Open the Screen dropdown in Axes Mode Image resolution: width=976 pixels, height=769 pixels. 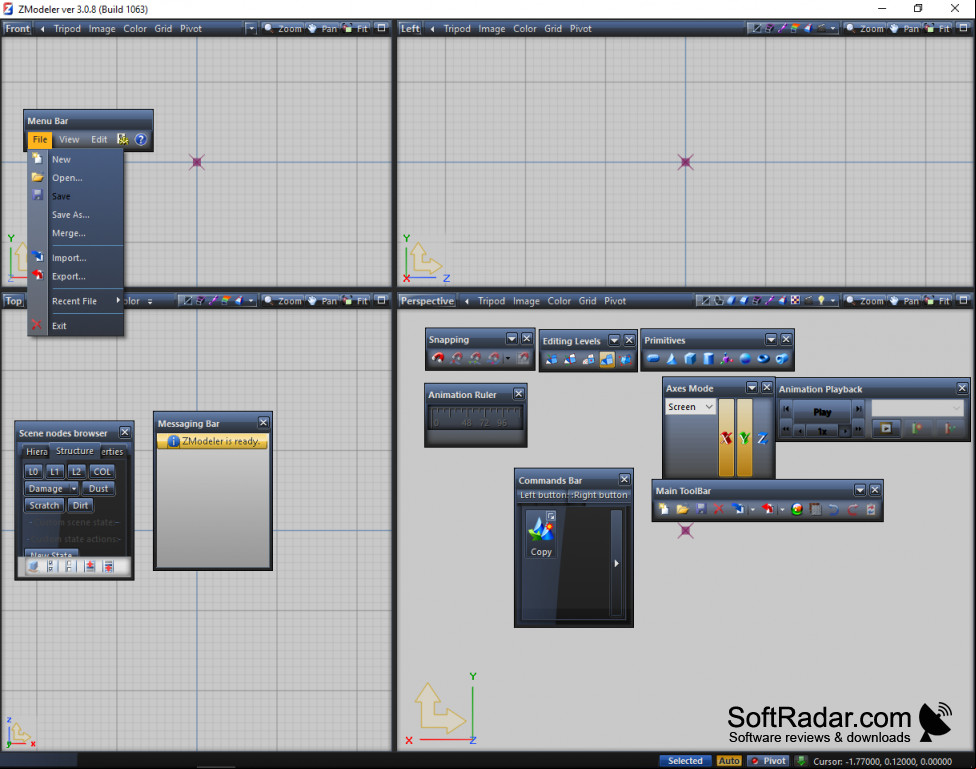[x=690, y=407]
